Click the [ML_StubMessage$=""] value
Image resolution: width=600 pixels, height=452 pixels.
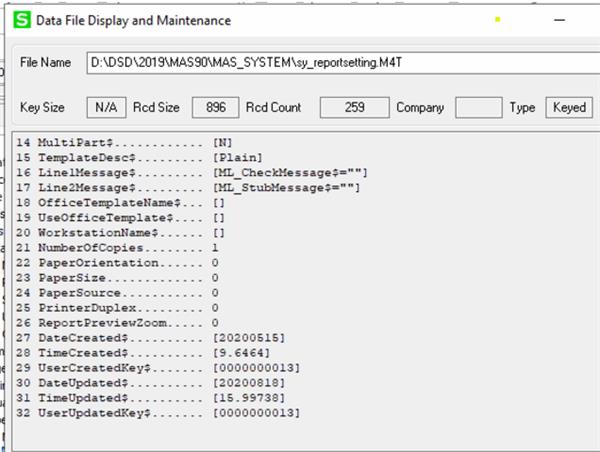pos(286,188)
